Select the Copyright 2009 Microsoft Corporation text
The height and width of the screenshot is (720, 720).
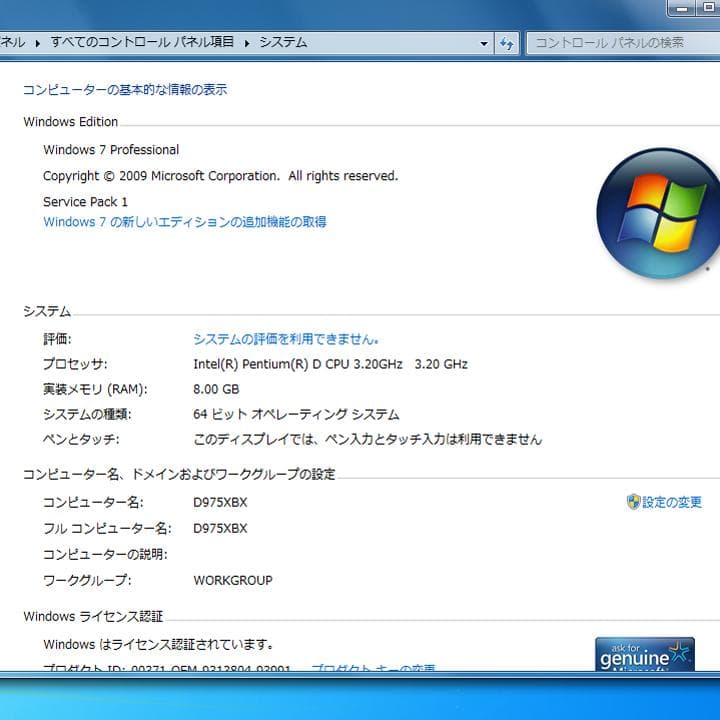pyautogui.click(x=220, y=176)
